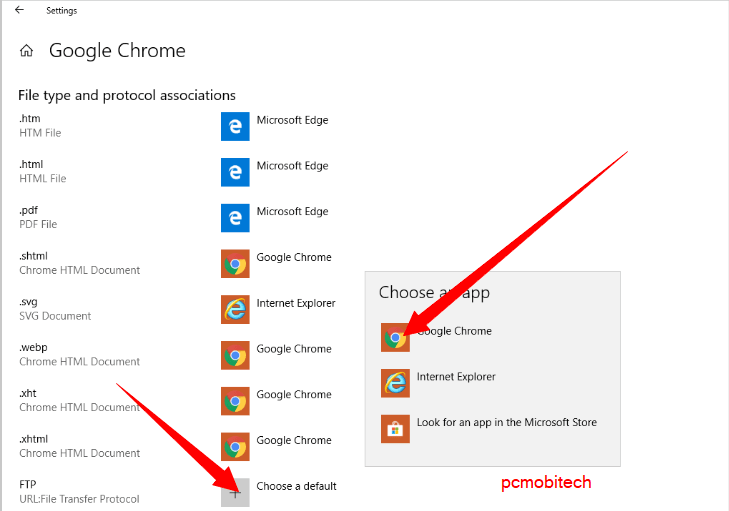Choose Internet Explorer text in popup

(x=456, y=377)
